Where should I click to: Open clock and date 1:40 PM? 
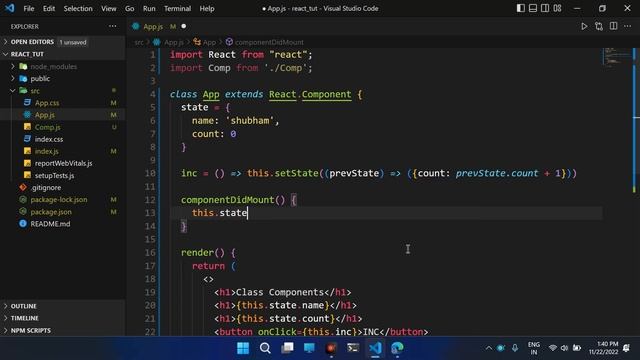tap(603, 348)
